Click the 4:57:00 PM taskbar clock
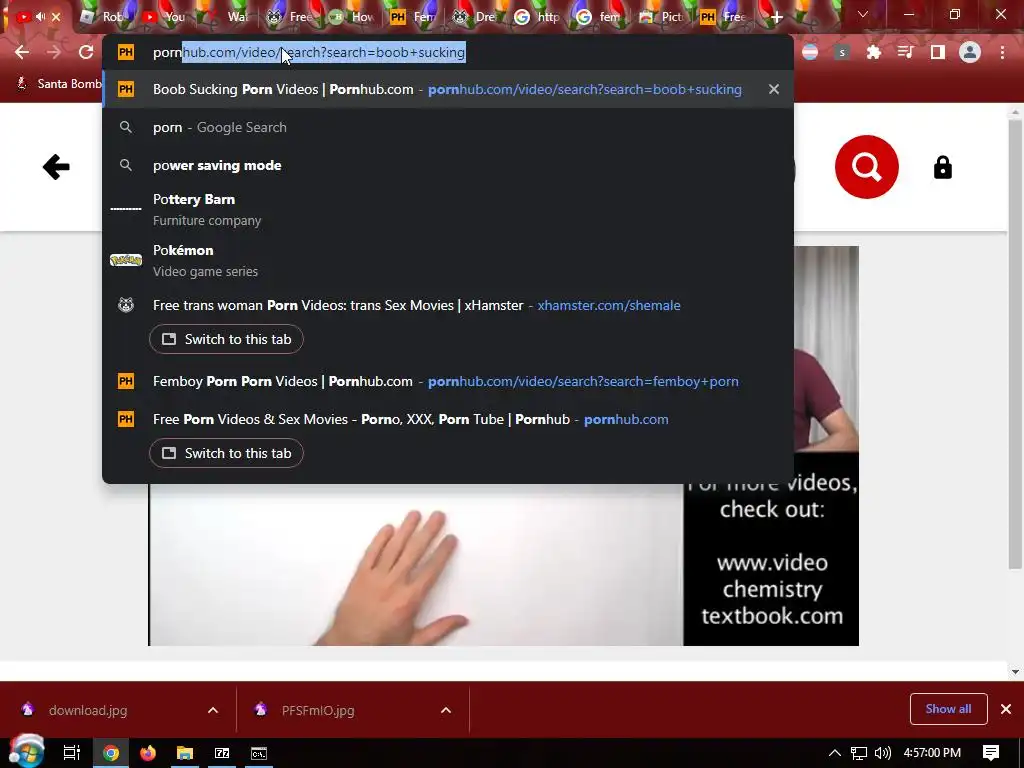Image resolution: width=1024 pixels, height=768 pixels. (x=932, y=753)
